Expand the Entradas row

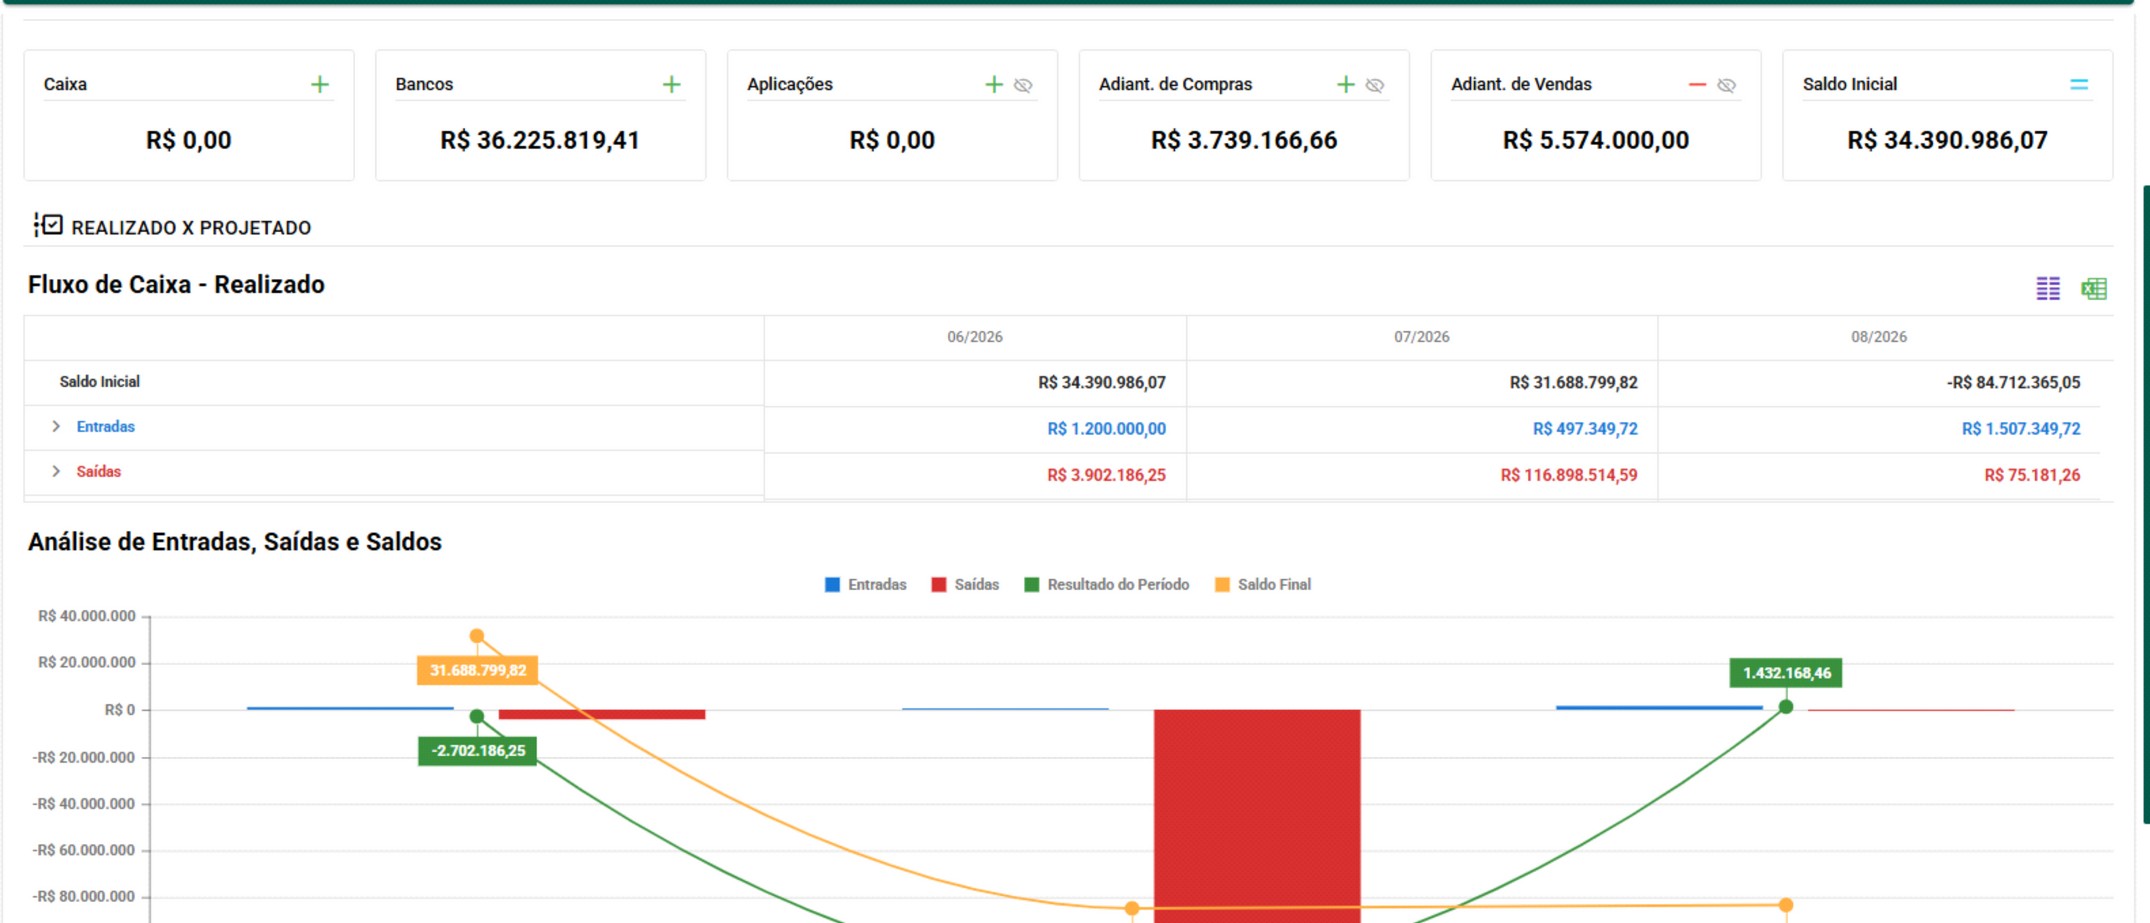tap(56, 427)
